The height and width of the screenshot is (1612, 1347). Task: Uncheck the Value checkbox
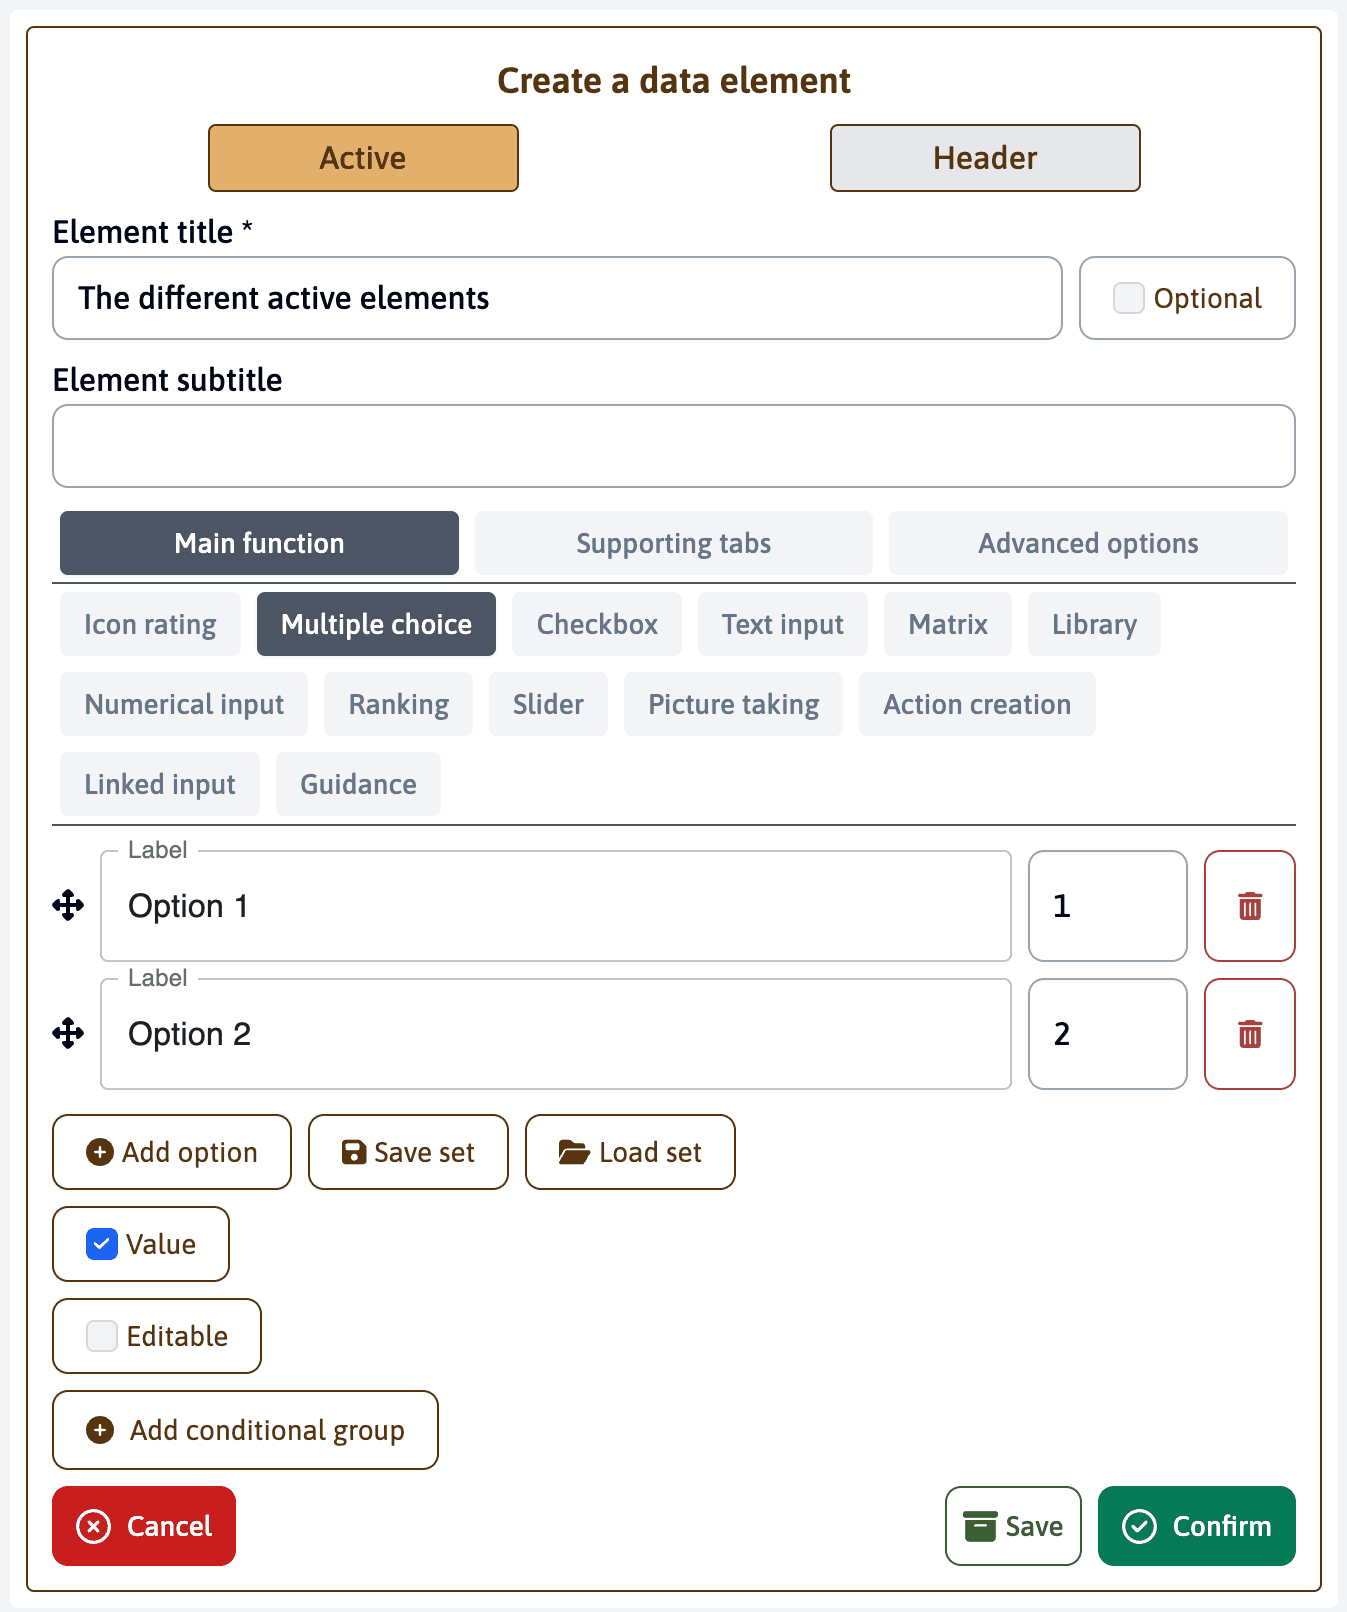point(102,1245)
